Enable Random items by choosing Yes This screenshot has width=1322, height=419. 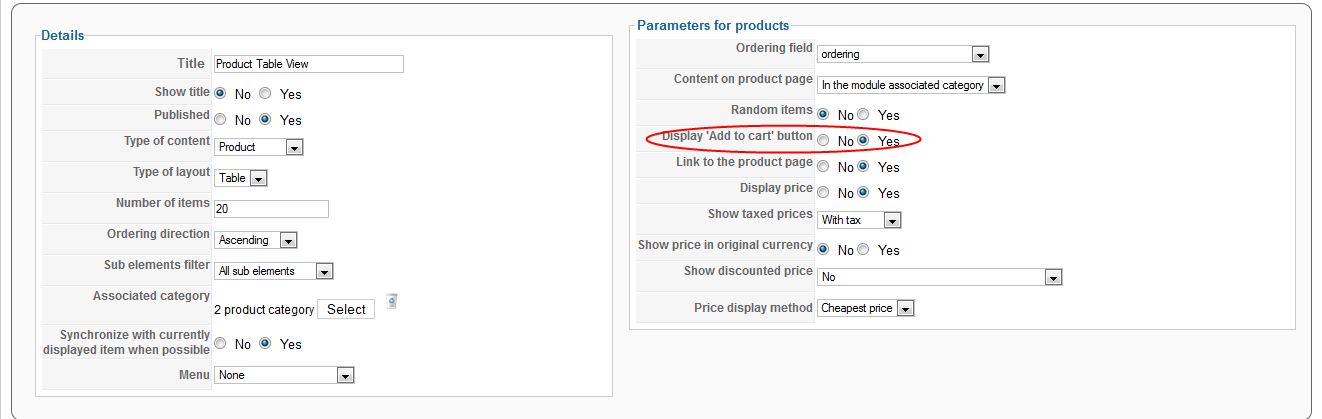[x=863, y=115]
